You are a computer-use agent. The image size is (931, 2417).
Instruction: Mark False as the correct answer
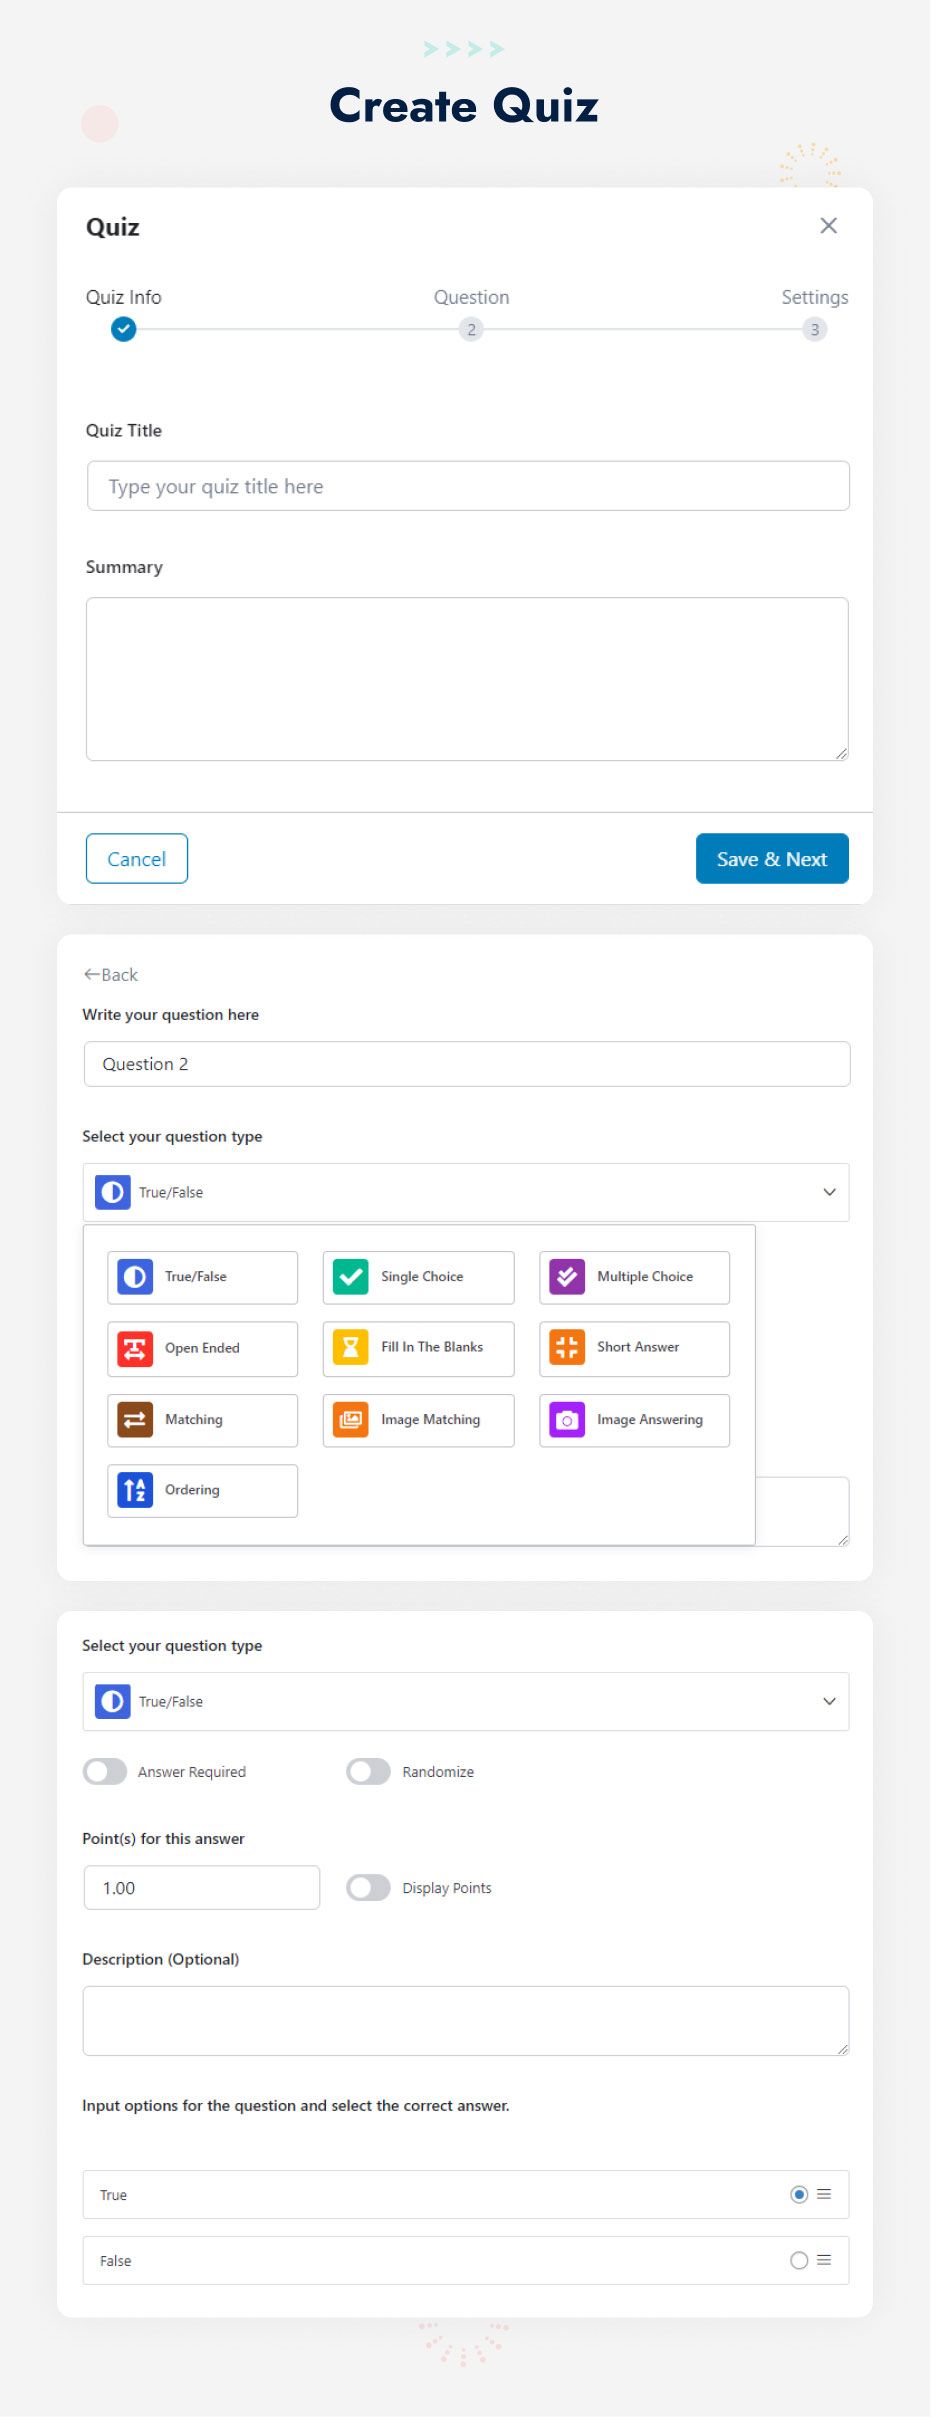[799, 2261]
